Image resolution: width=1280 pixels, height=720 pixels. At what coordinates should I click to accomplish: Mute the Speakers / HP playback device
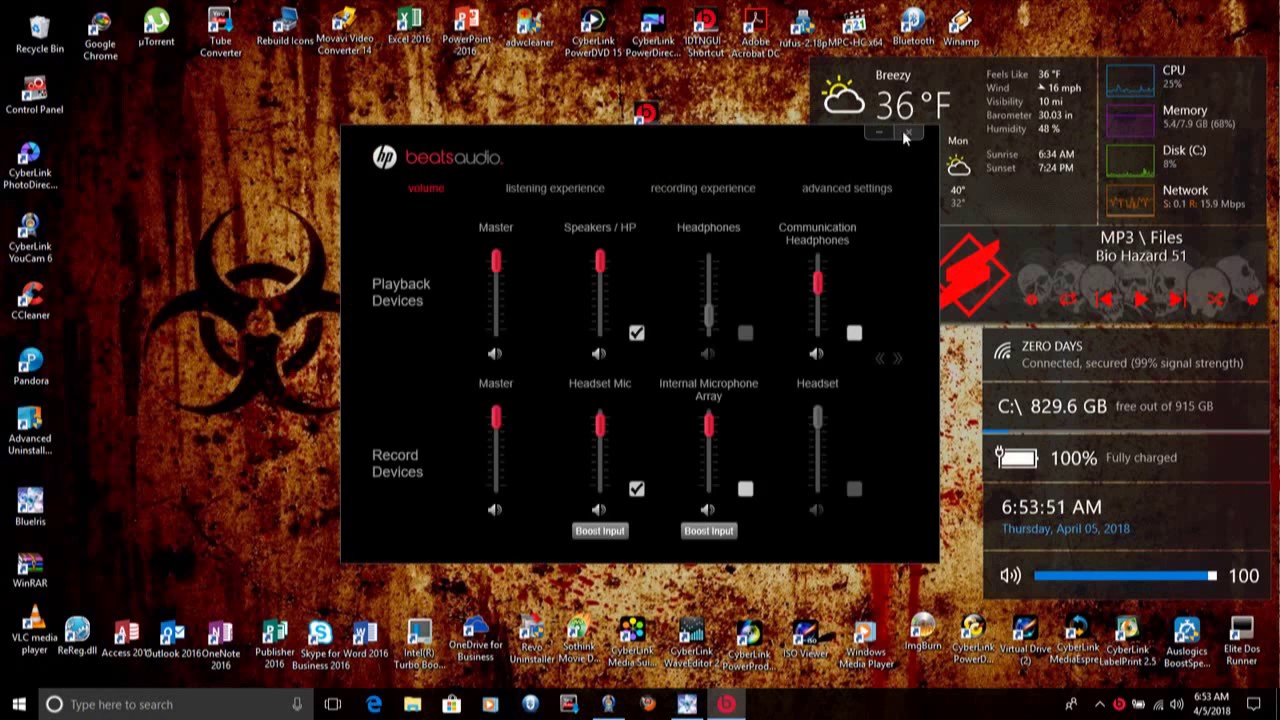(599, 353)
